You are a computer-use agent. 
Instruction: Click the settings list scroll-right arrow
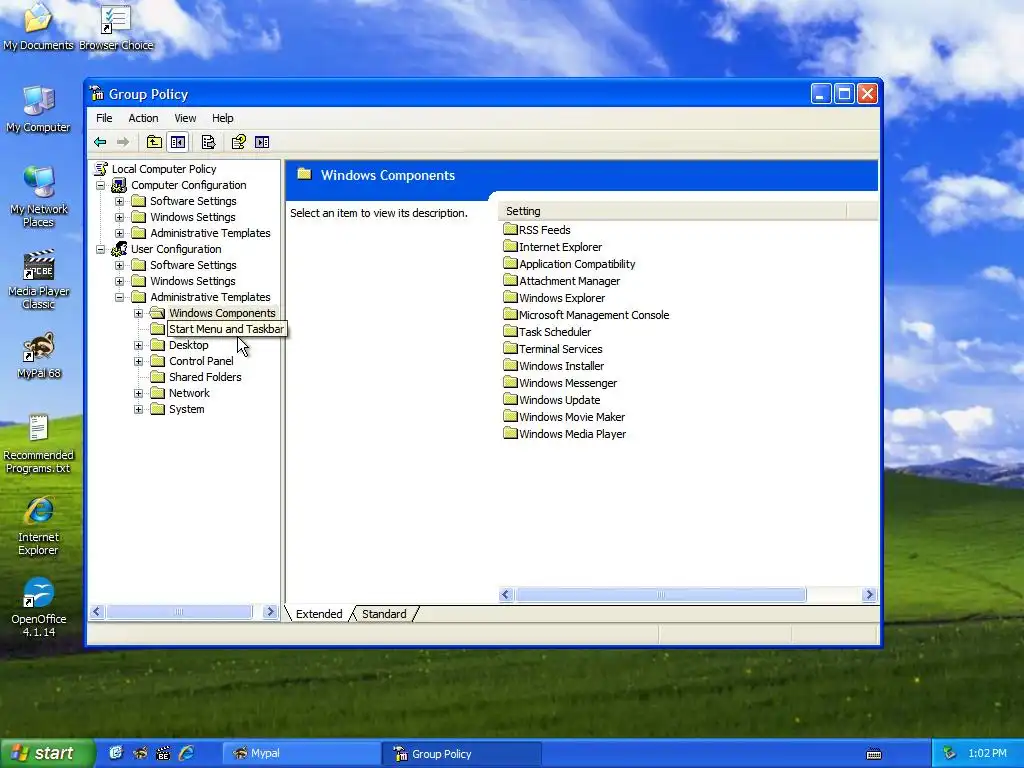pyautogui.click(x=869, y=594)
